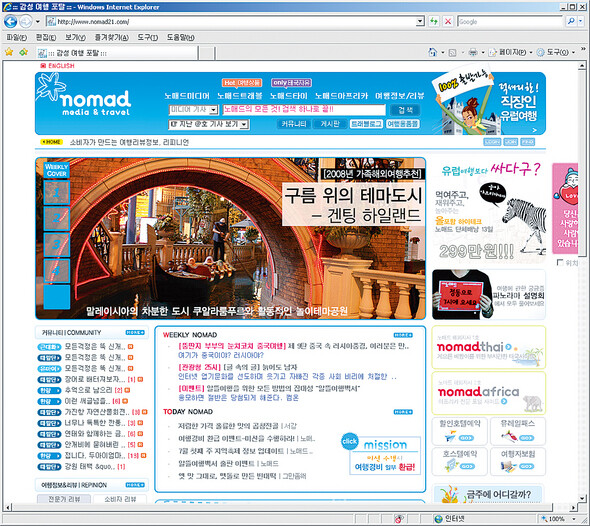Image resolution: width=590 pixels, height=526 pixels.
Task: Click the nomad site search input field
Action: 304,110
